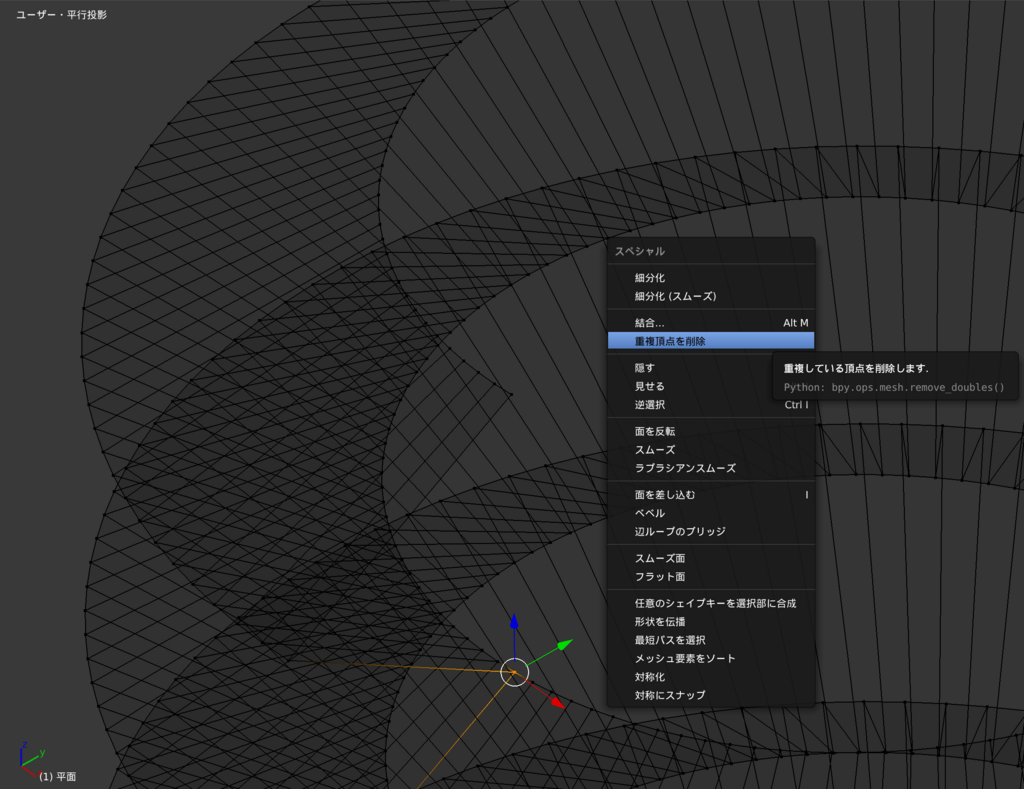Click the スペシャル menu title
Image resolution: width=1024 pixels, height=789 pixels.
pyautogui.click(x=639, y=251)
